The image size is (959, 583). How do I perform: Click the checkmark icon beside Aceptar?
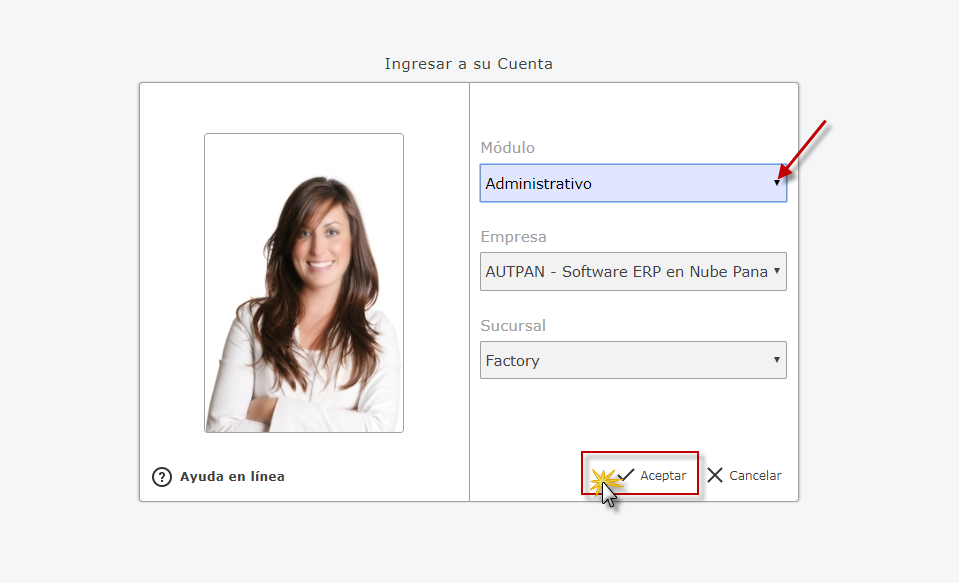pos(627,475)
